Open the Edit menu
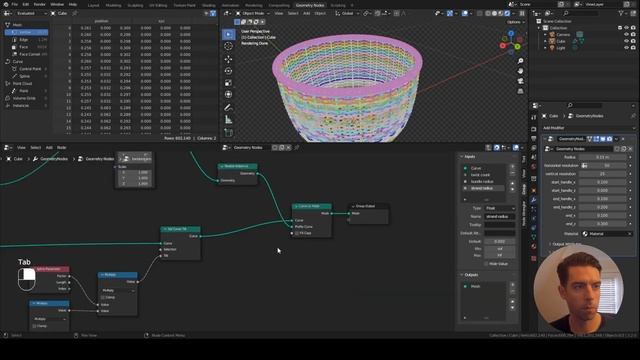The height and width of the screenshot is (360, 640). pos(26,4)
